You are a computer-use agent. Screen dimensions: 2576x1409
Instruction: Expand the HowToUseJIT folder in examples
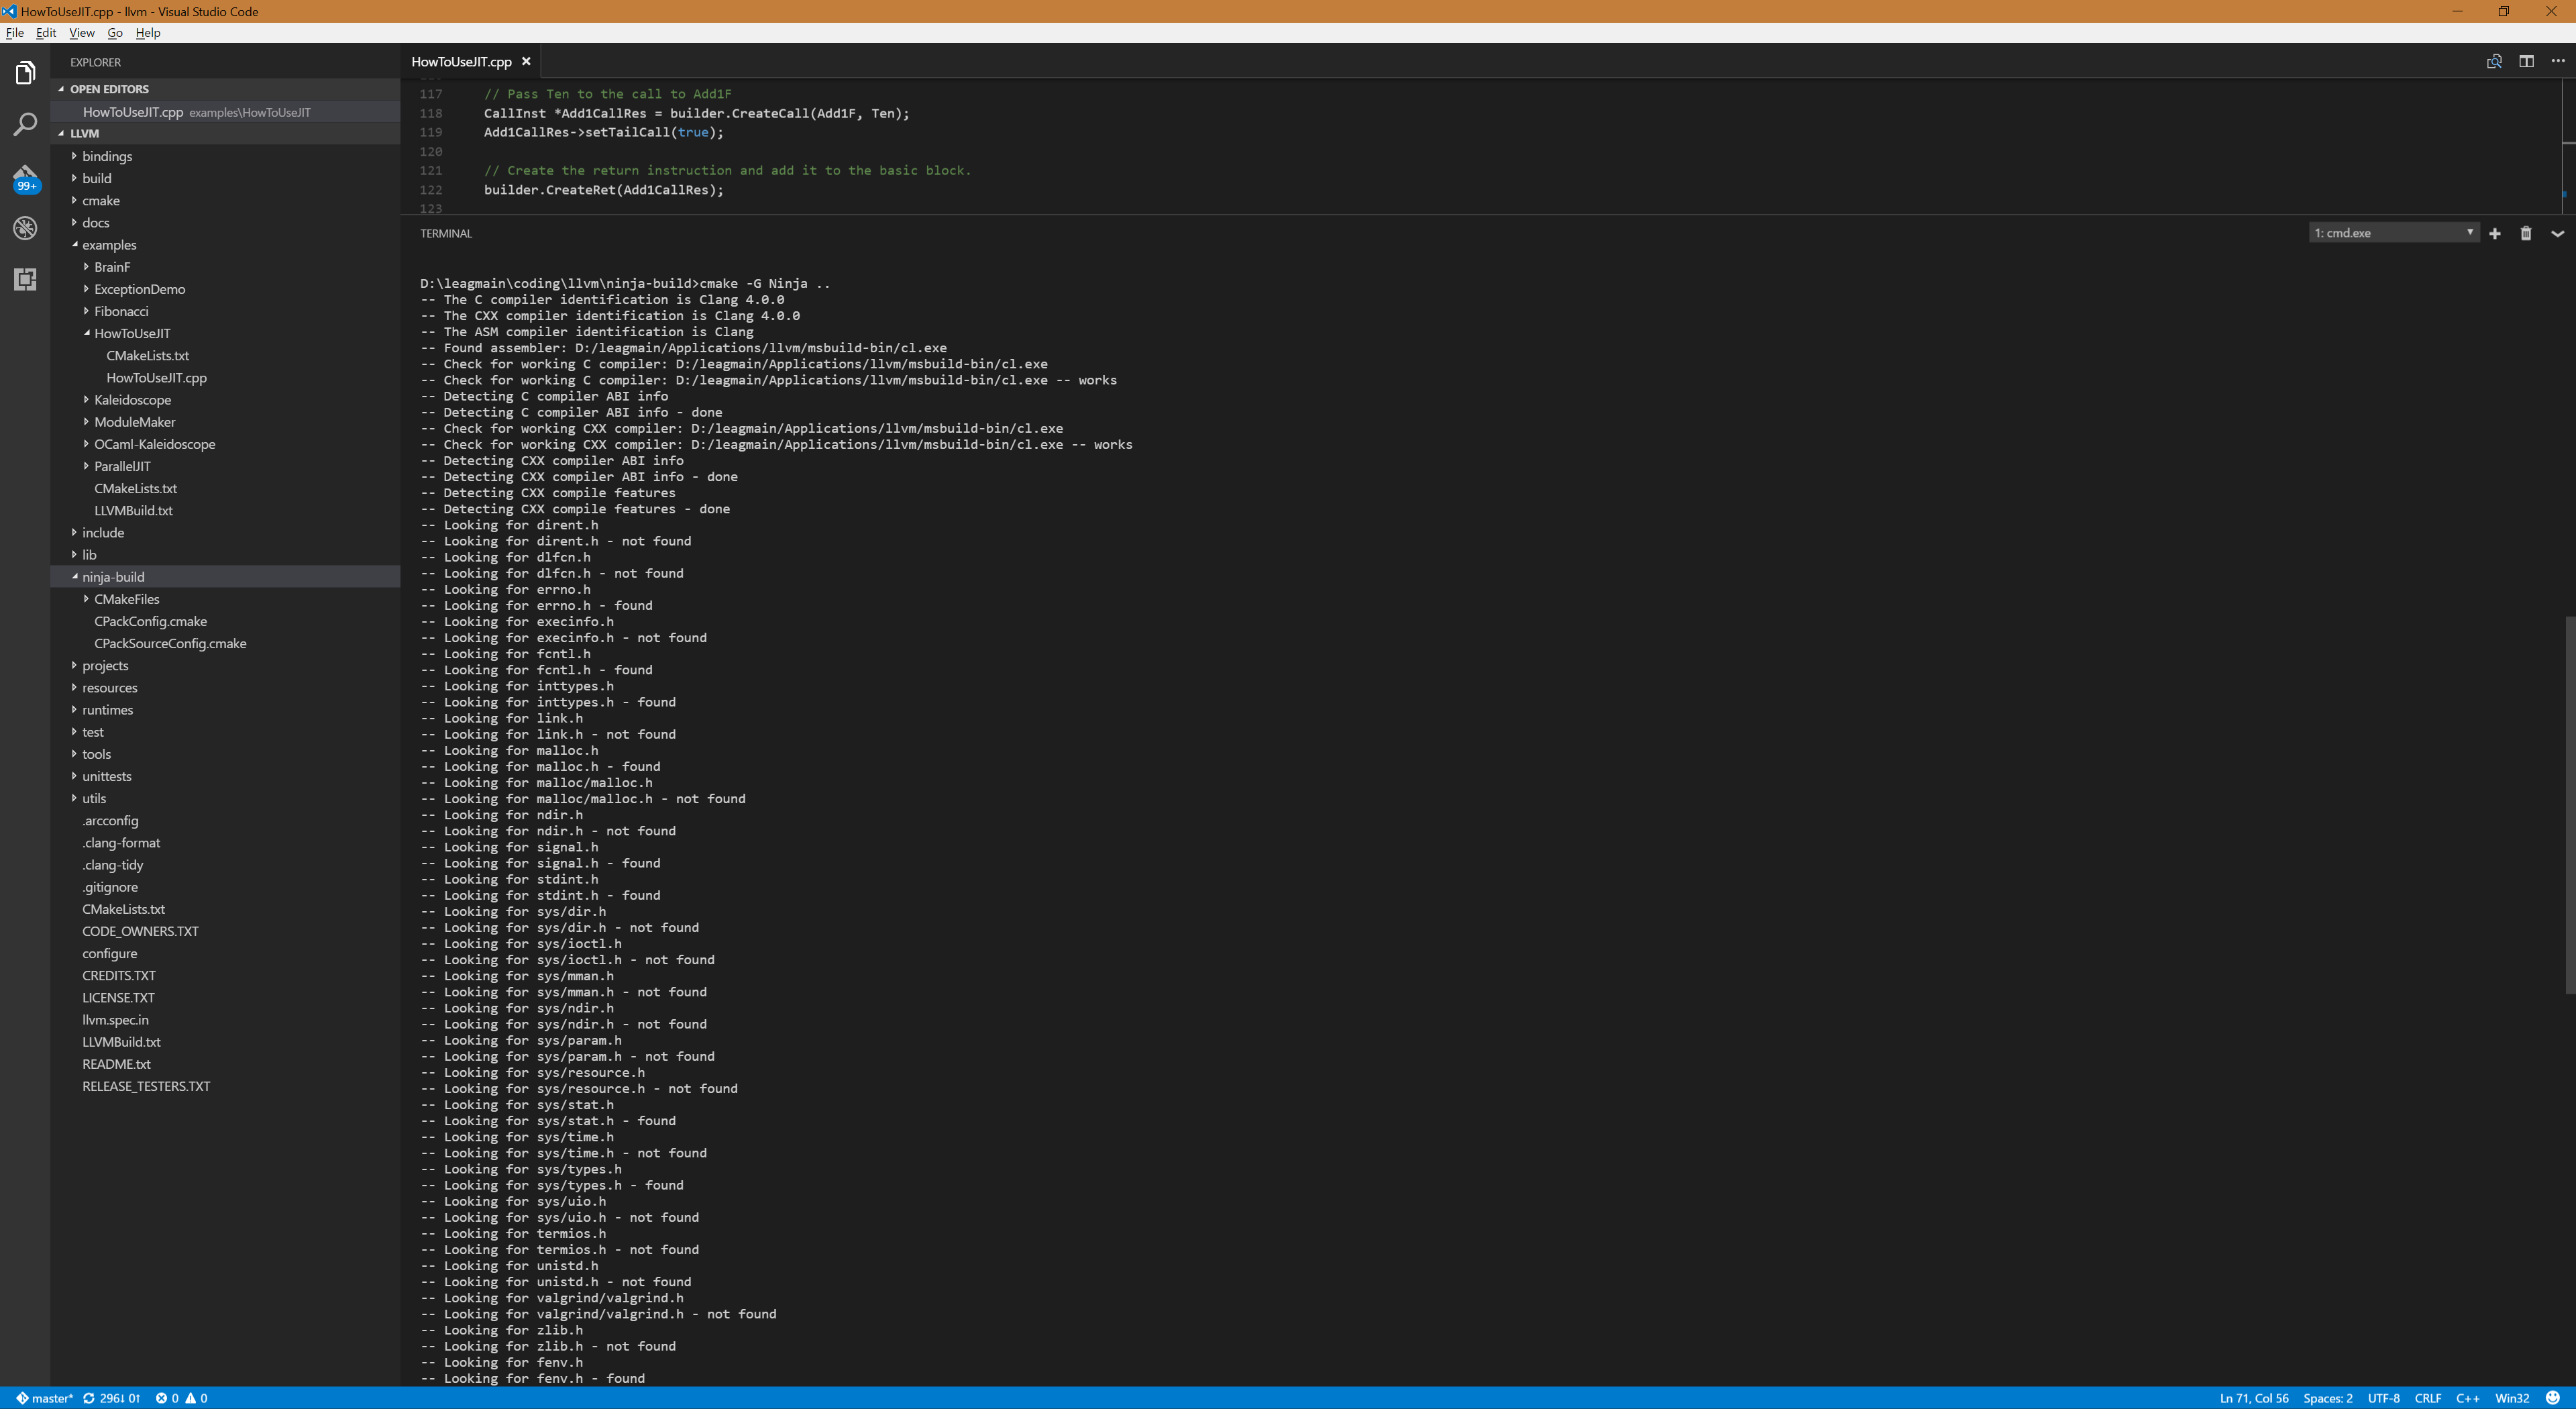point(132,333)
